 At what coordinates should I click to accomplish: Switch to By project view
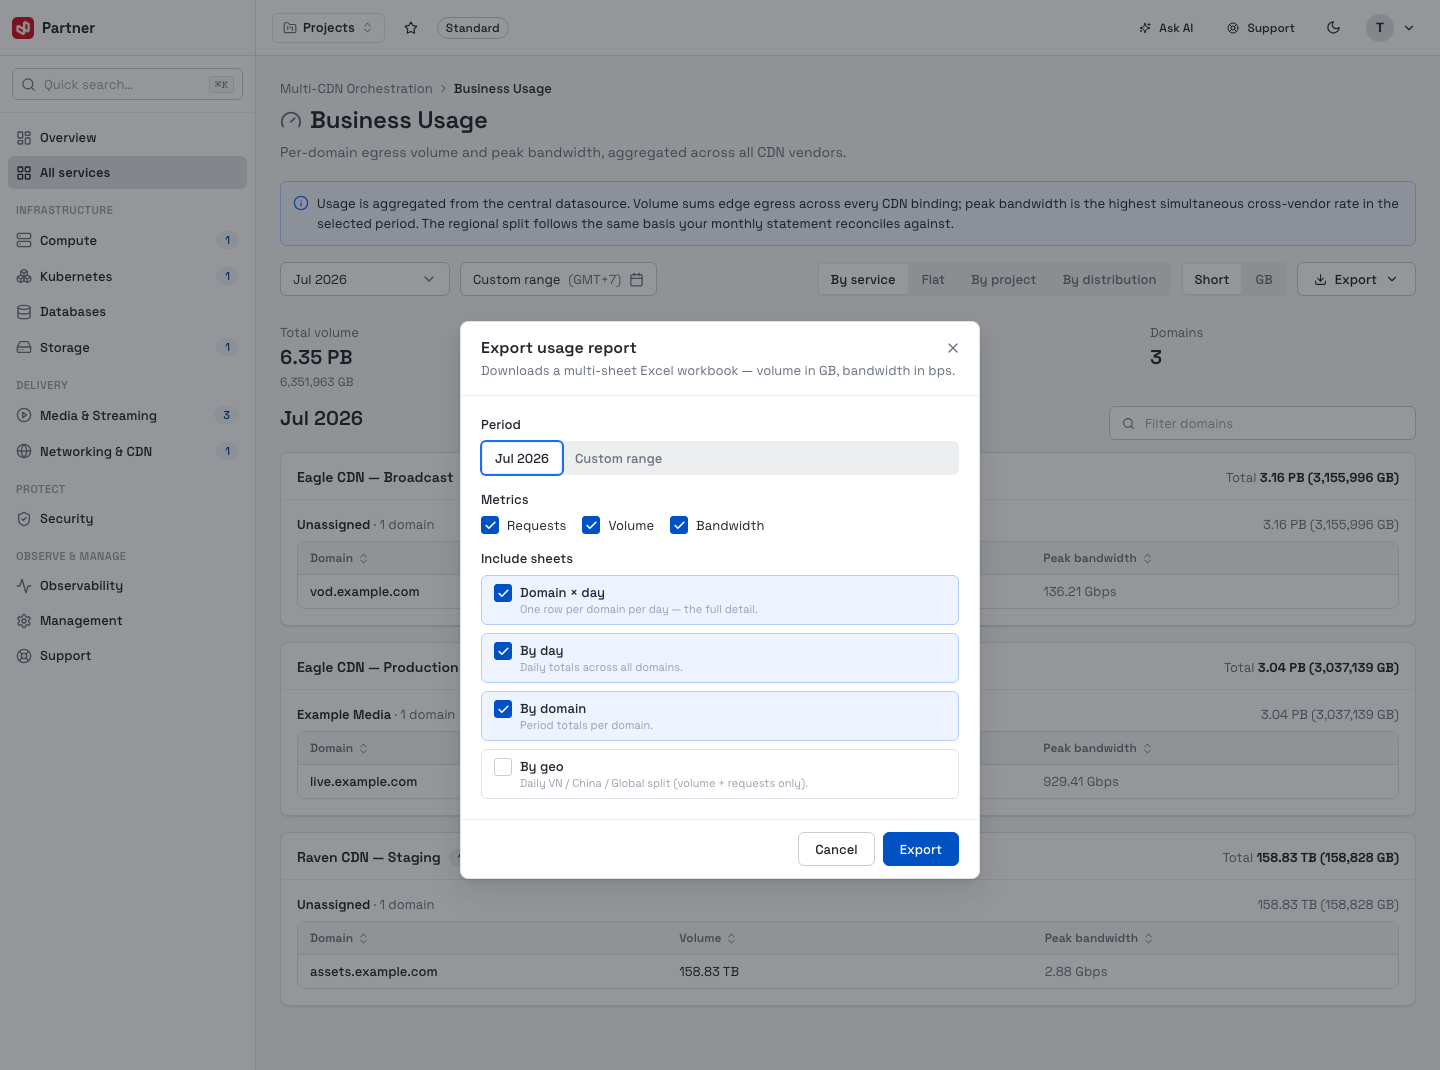(1003, 280)
